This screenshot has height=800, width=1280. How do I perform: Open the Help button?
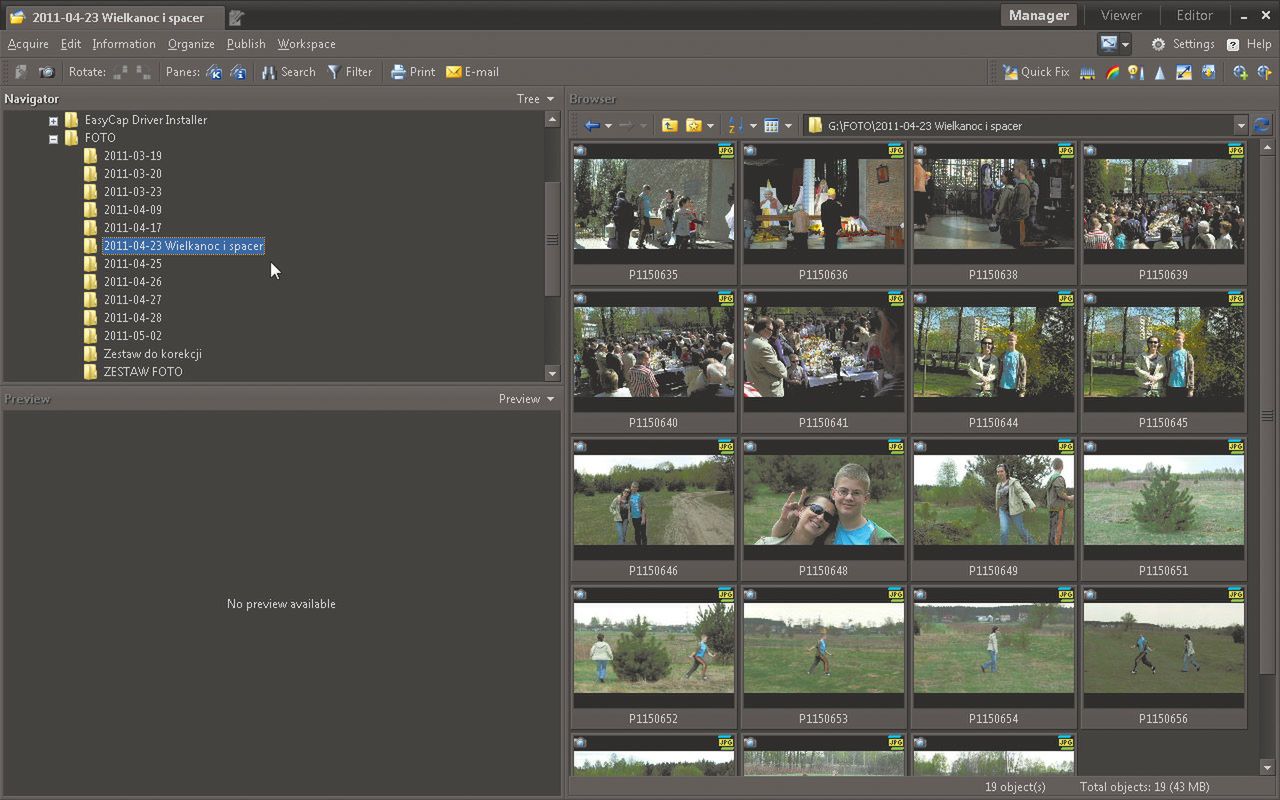click(x=1249, y=44)
